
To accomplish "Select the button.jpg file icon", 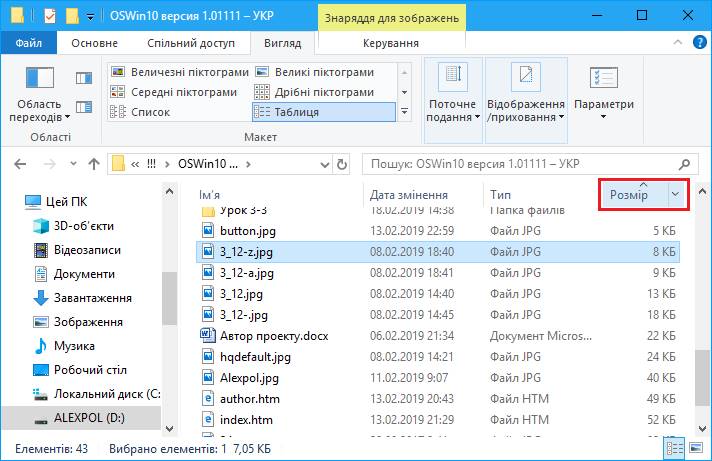I will [x=208, y=230].
